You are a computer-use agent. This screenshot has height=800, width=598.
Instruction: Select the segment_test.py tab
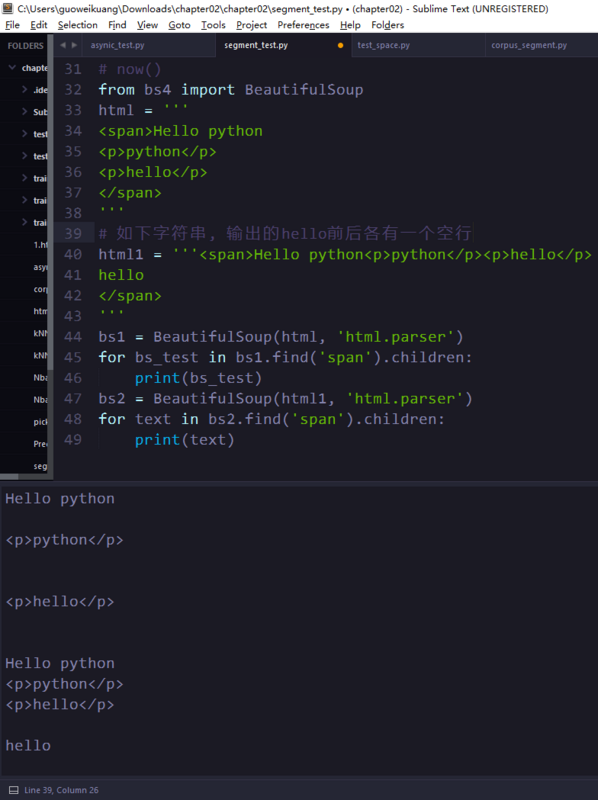click(x=256, y=45)
